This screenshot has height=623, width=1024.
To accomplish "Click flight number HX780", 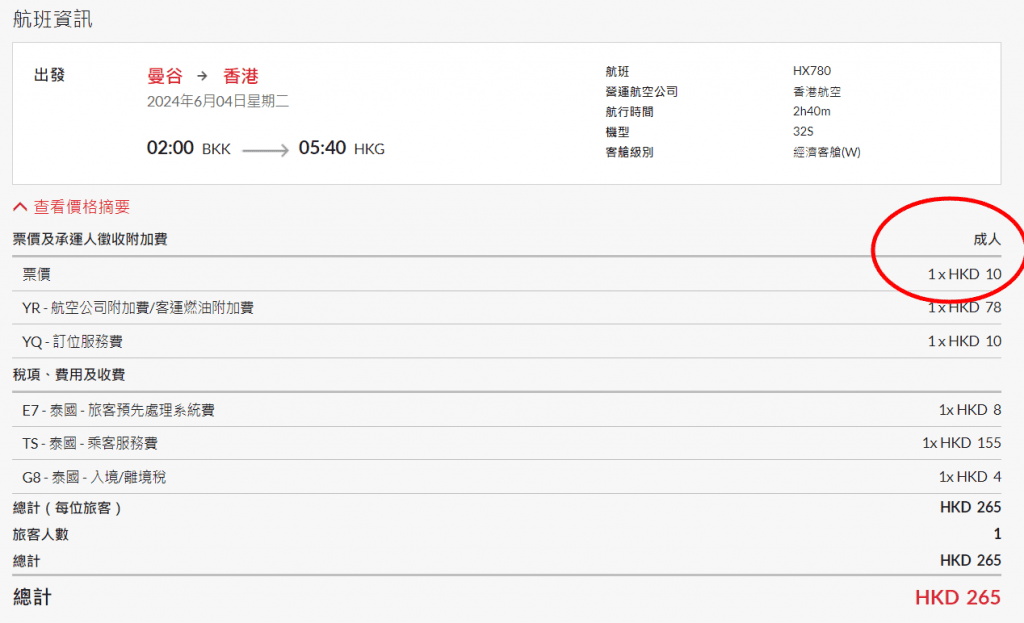I will pos(811,71).
